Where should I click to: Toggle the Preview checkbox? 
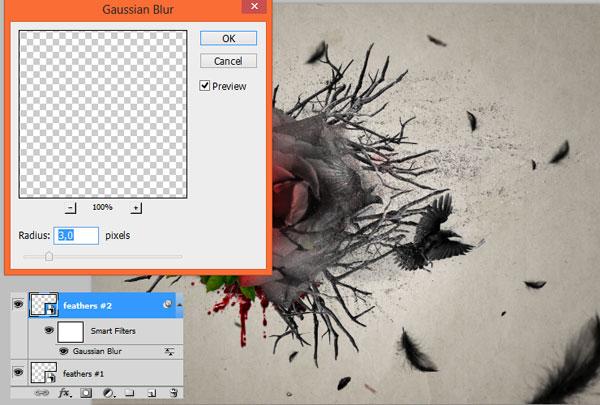tap(205, 86)
